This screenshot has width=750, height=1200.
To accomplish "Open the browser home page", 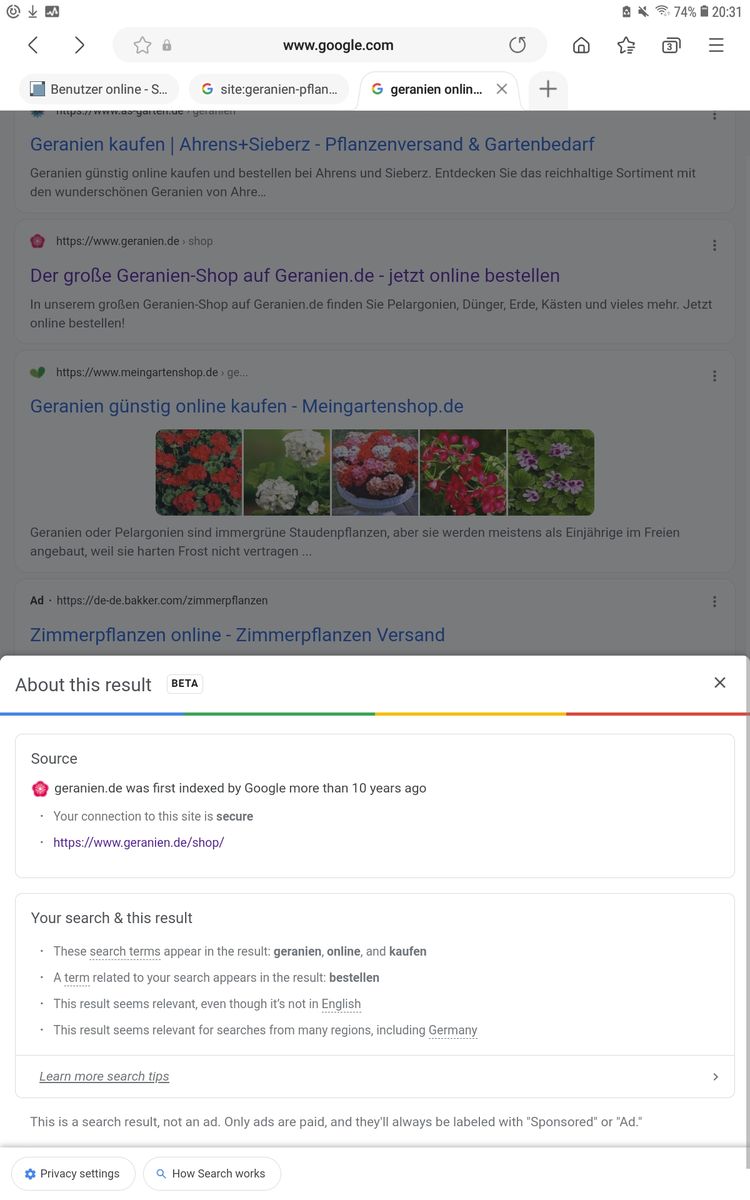I will click(x=581, y=45).
